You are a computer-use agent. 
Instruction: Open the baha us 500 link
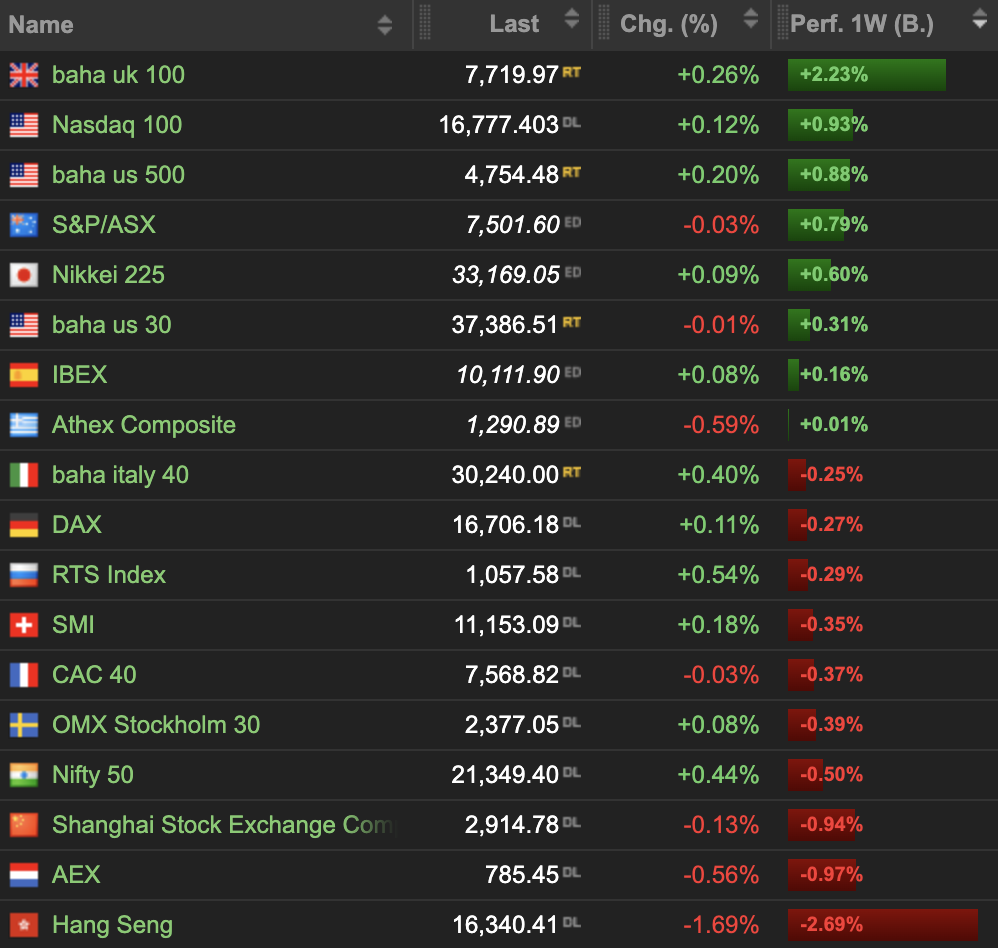118,175
